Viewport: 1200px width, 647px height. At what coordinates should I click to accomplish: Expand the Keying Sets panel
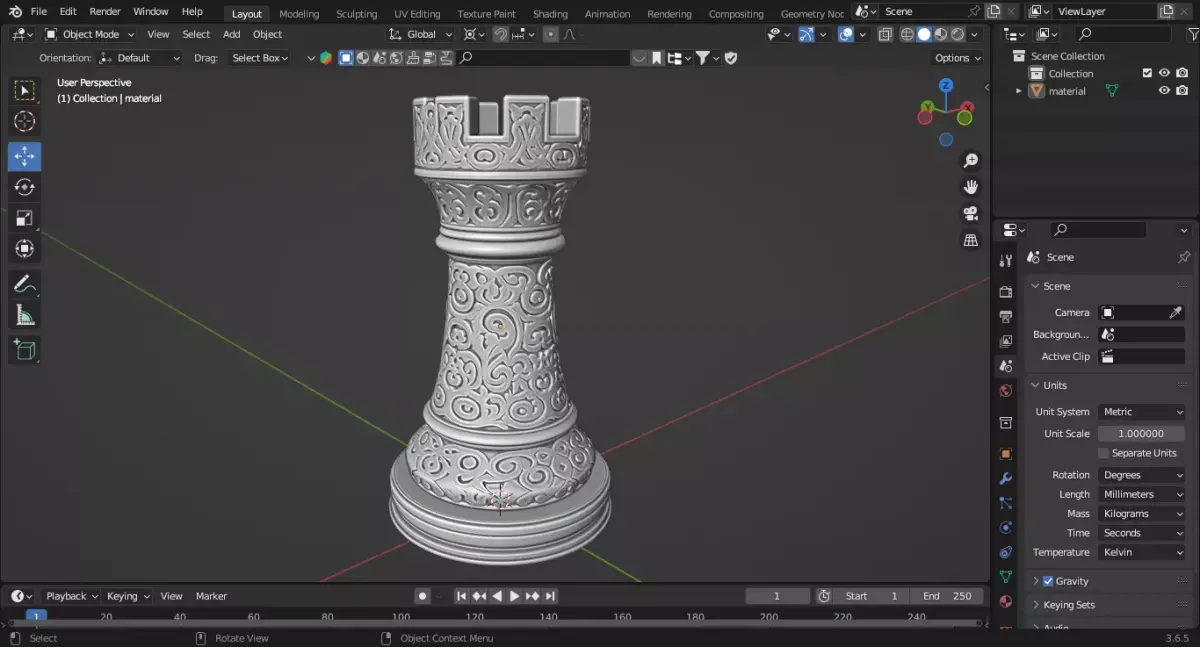coord(1069,605)
